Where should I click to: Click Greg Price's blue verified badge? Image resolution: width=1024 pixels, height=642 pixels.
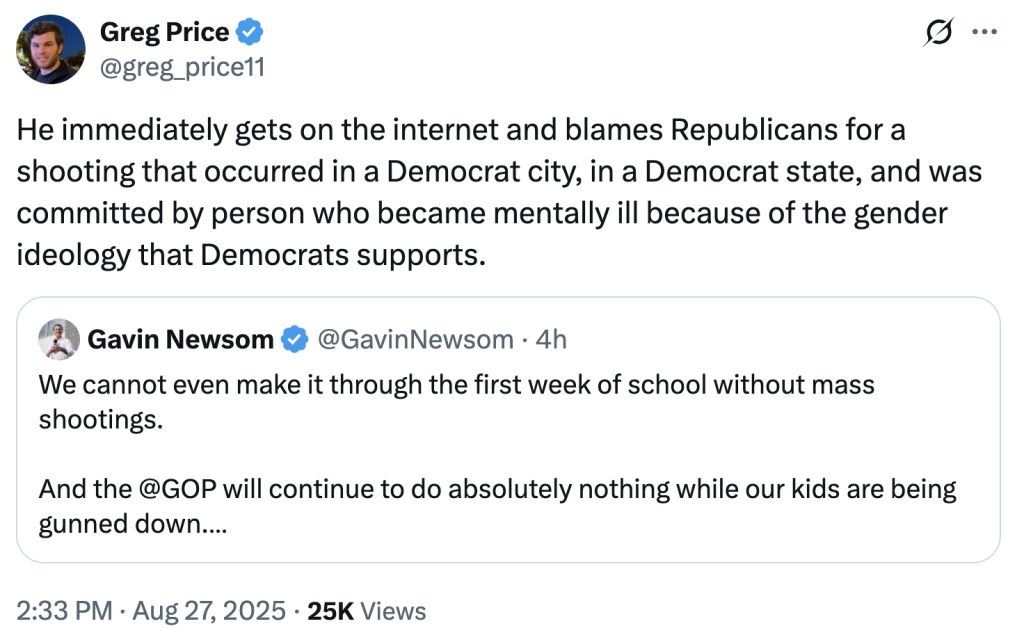(250, 33)
